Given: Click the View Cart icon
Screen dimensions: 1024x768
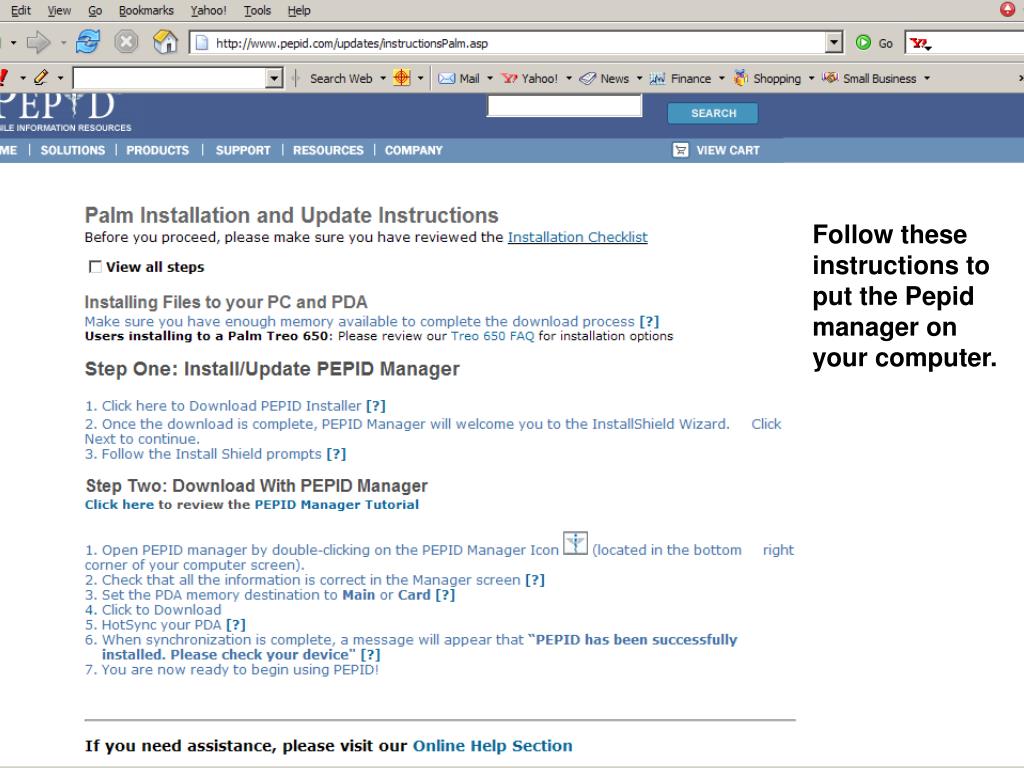Looking at the screenshot, I should click(680, 150).
